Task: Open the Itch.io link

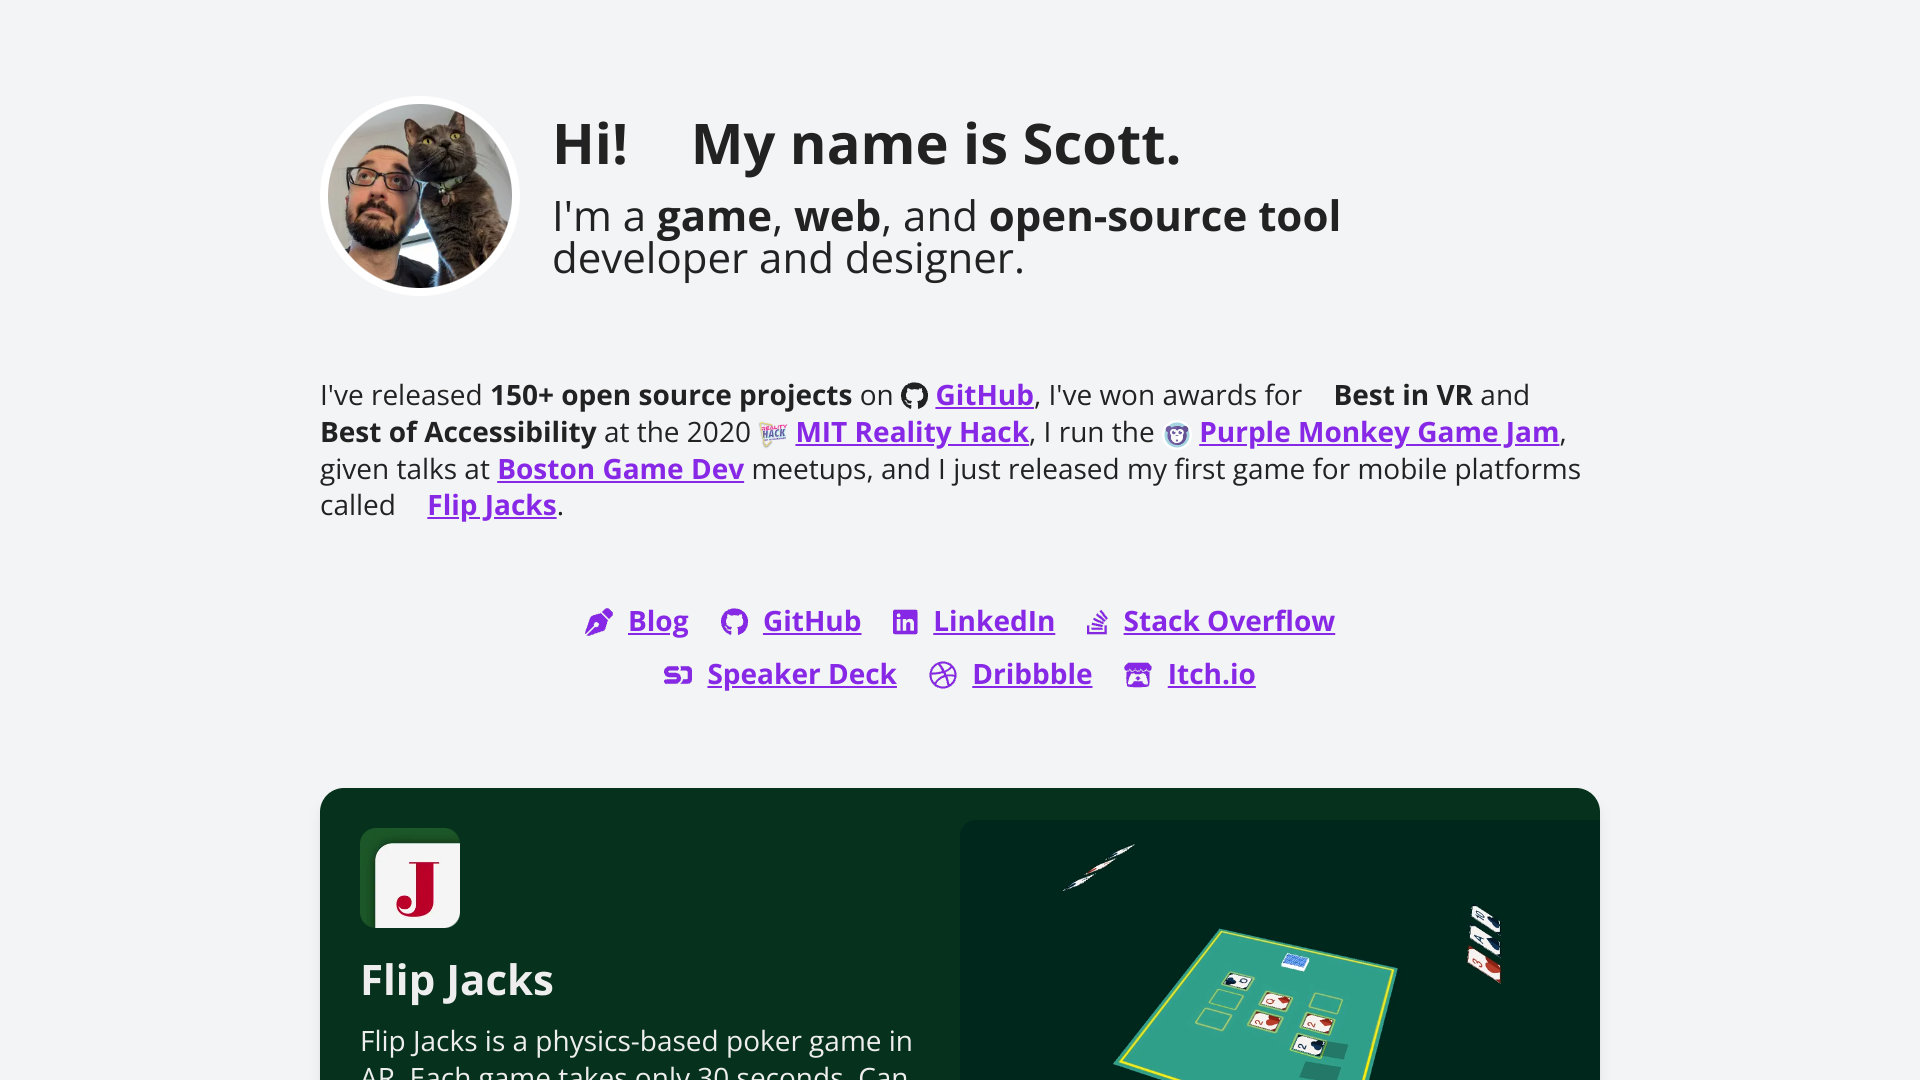Action: coord(1211,674)
